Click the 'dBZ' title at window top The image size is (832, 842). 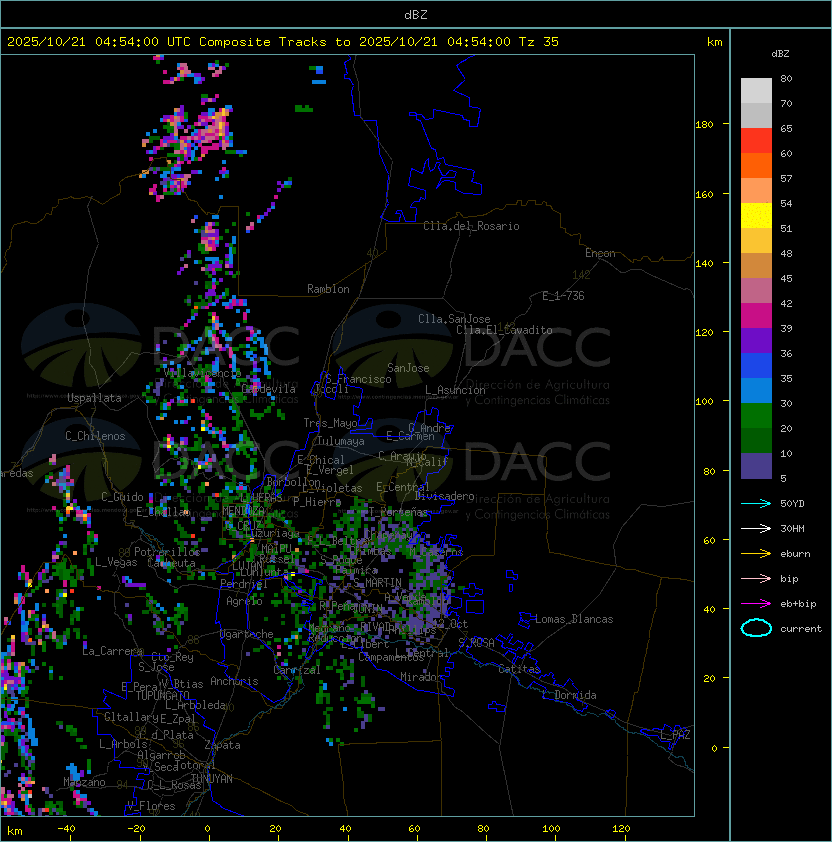point(416,15)
